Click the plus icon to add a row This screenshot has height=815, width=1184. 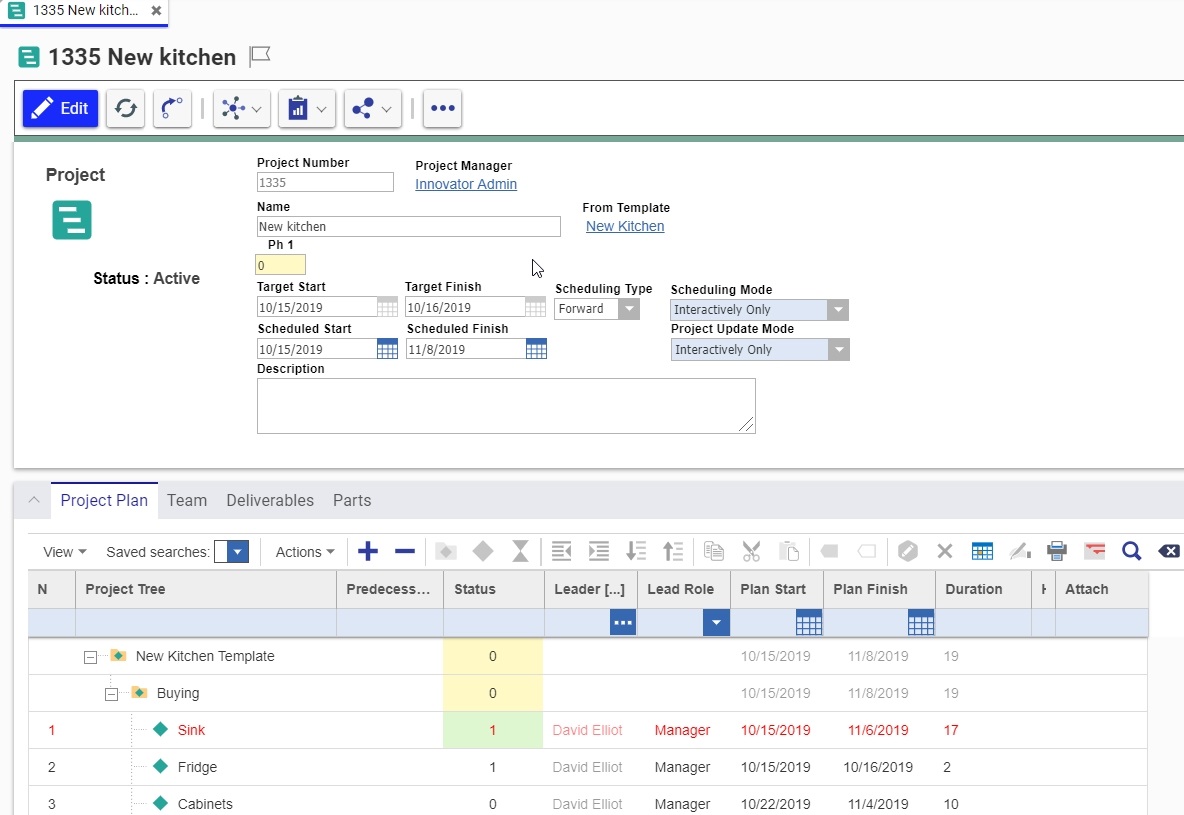[368, 551]
